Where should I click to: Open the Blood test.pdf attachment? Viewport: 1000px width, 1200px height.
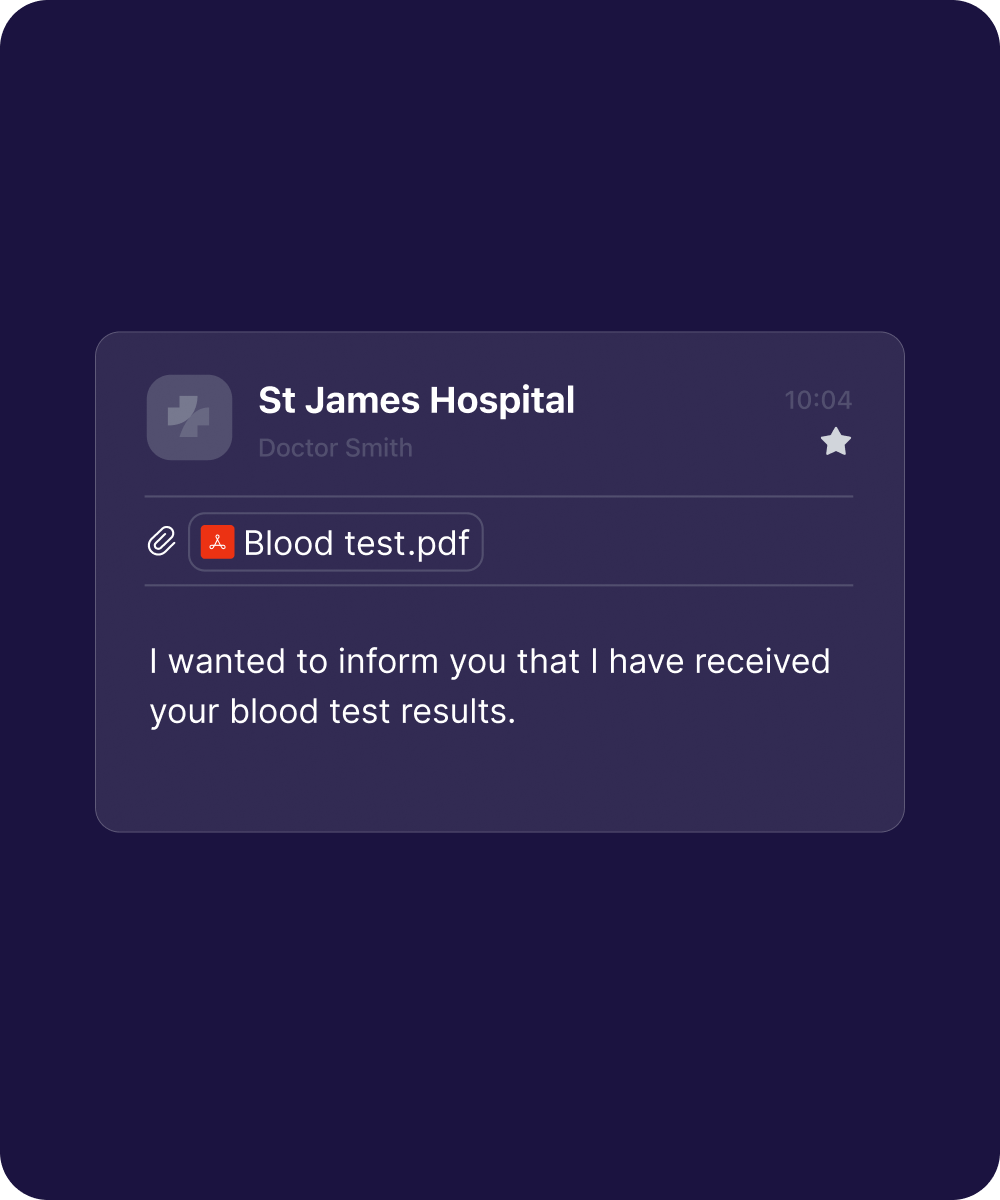(x=337, y=543)
